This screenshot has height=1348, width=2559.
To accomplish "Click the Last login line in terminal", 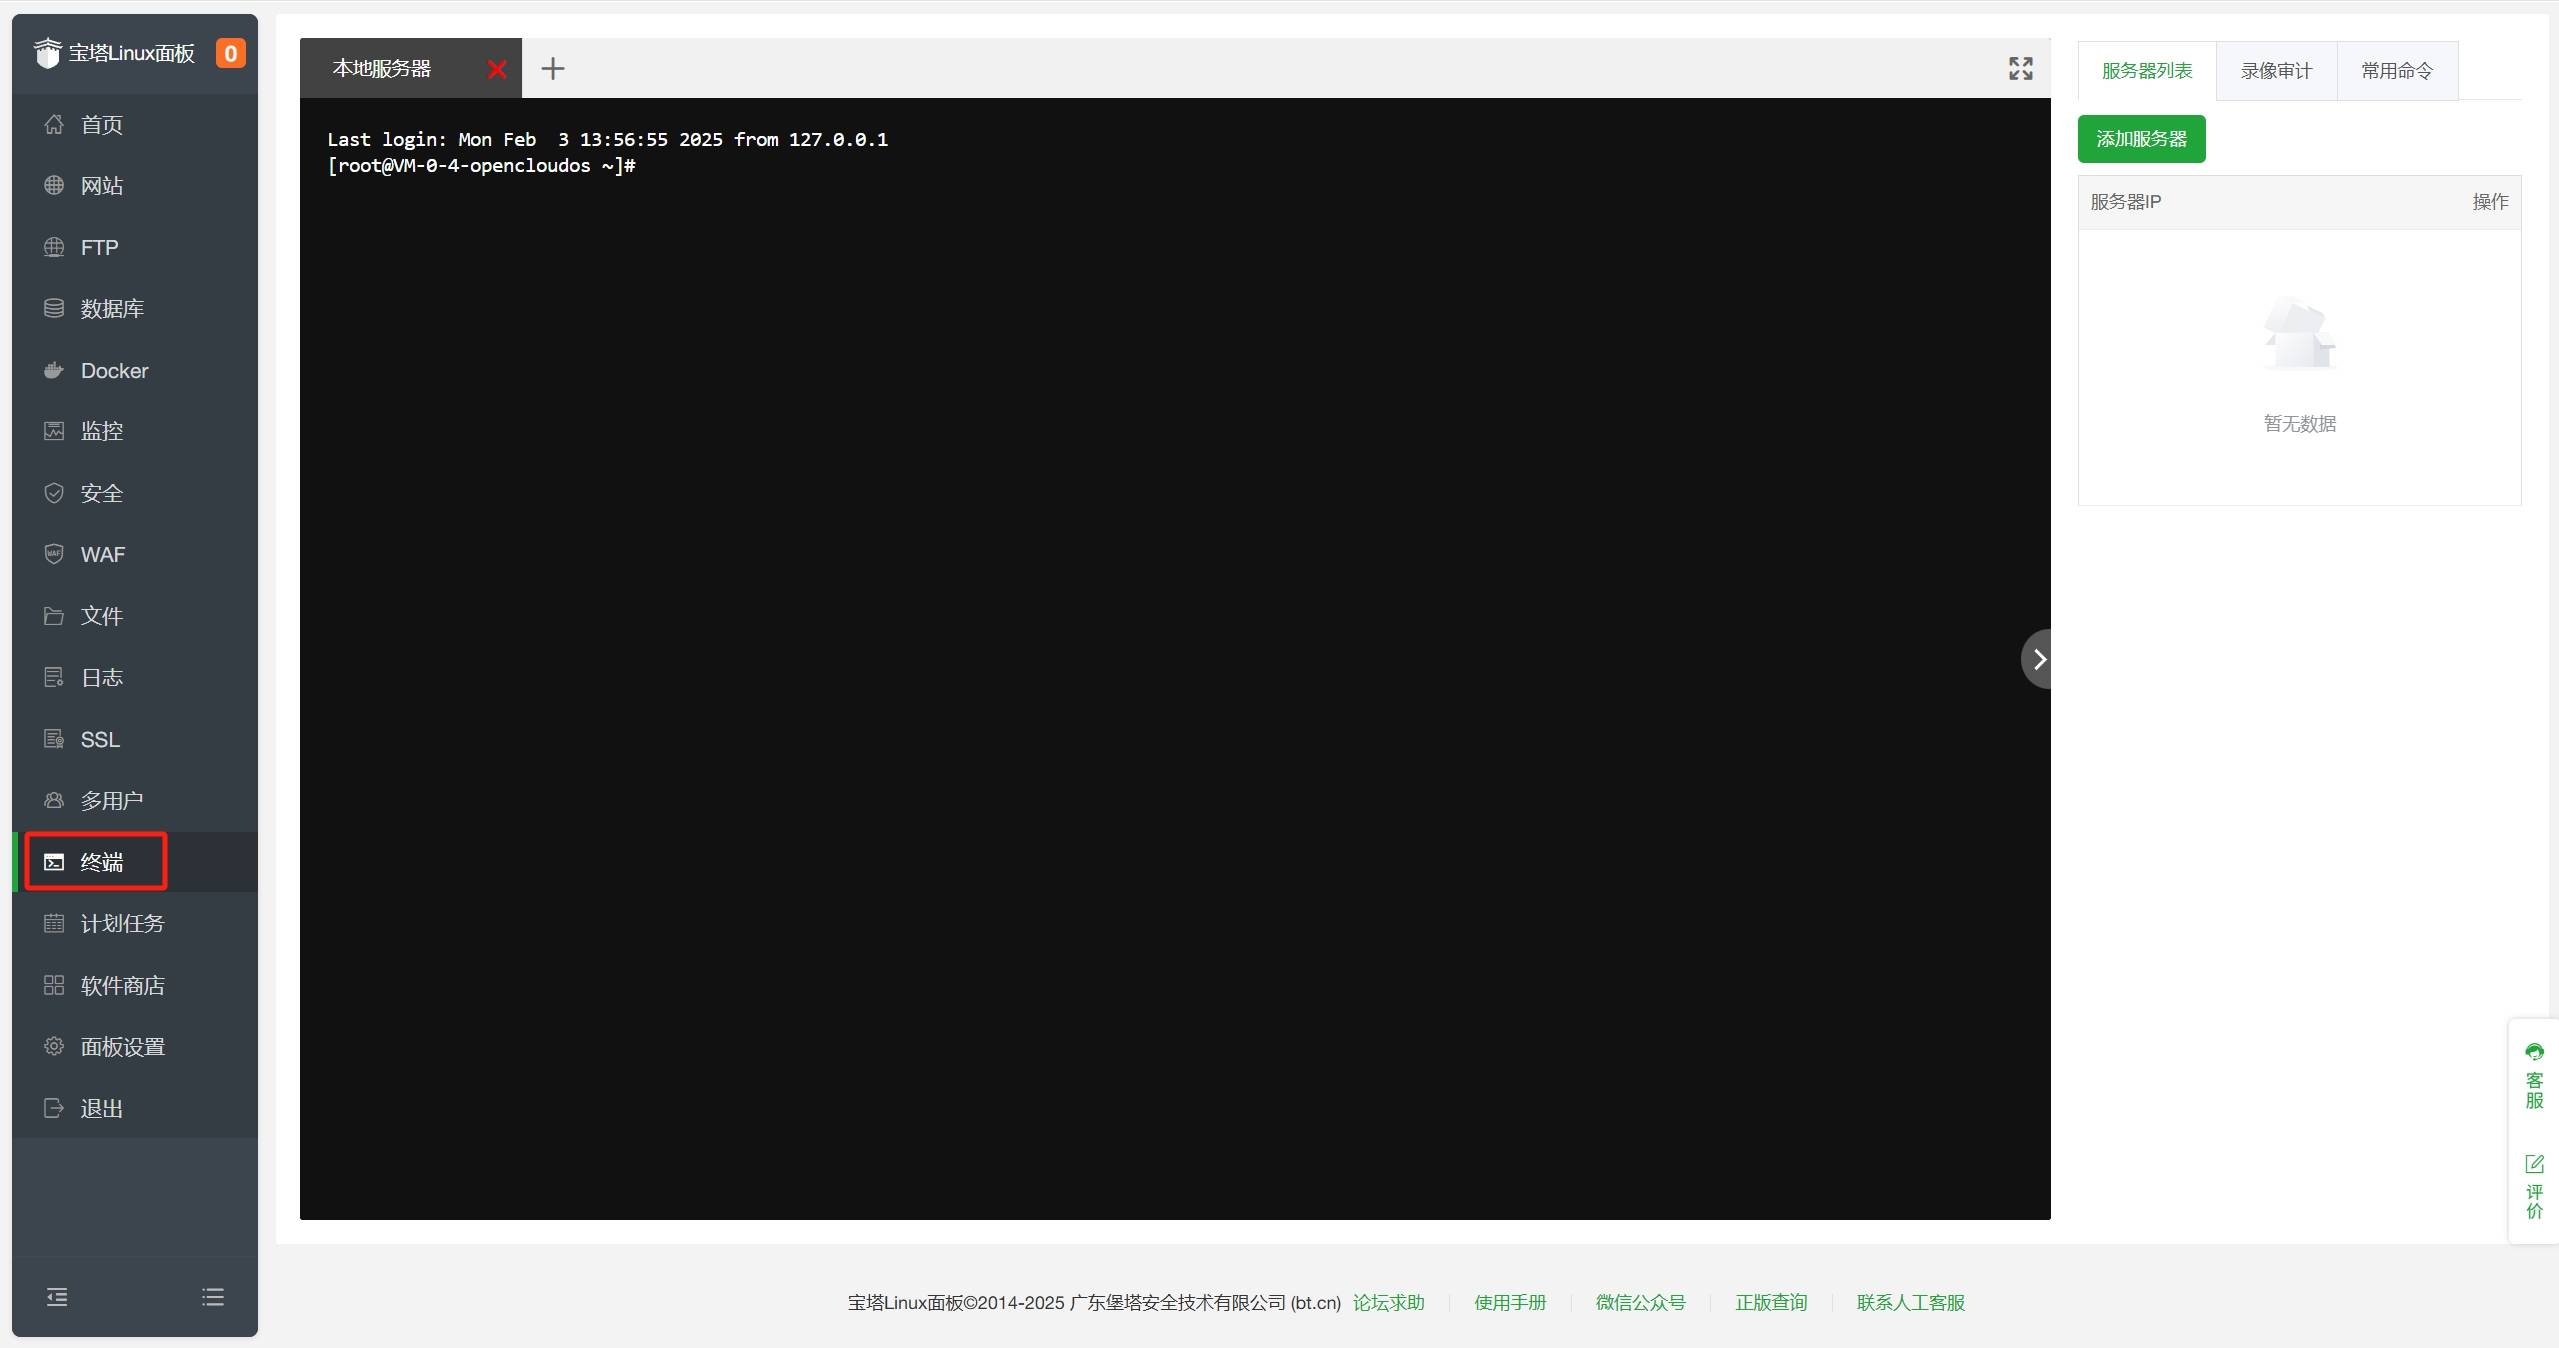I will (607, 139).
